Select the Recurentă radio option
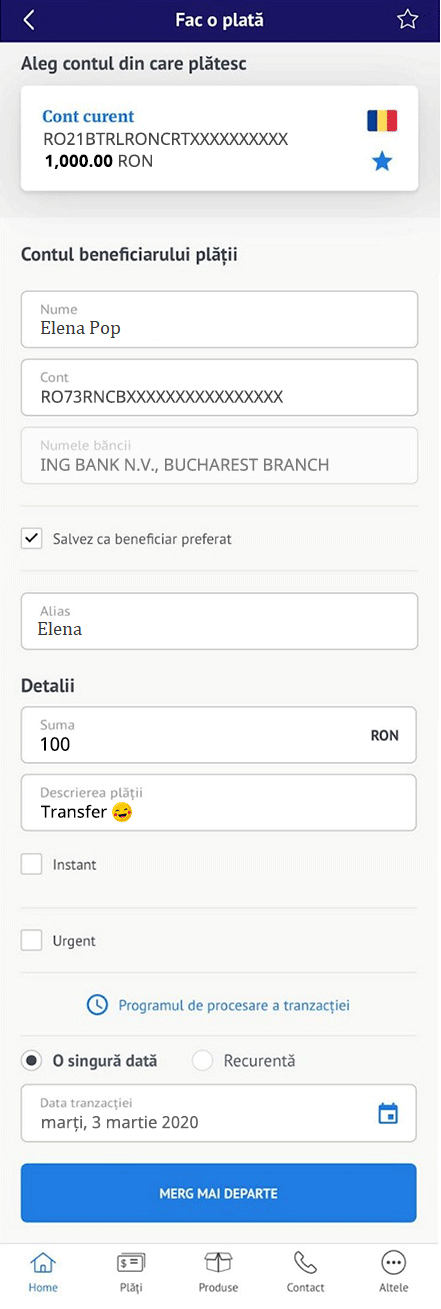This screenshot has width=441, height=1309. [203, 1061]
